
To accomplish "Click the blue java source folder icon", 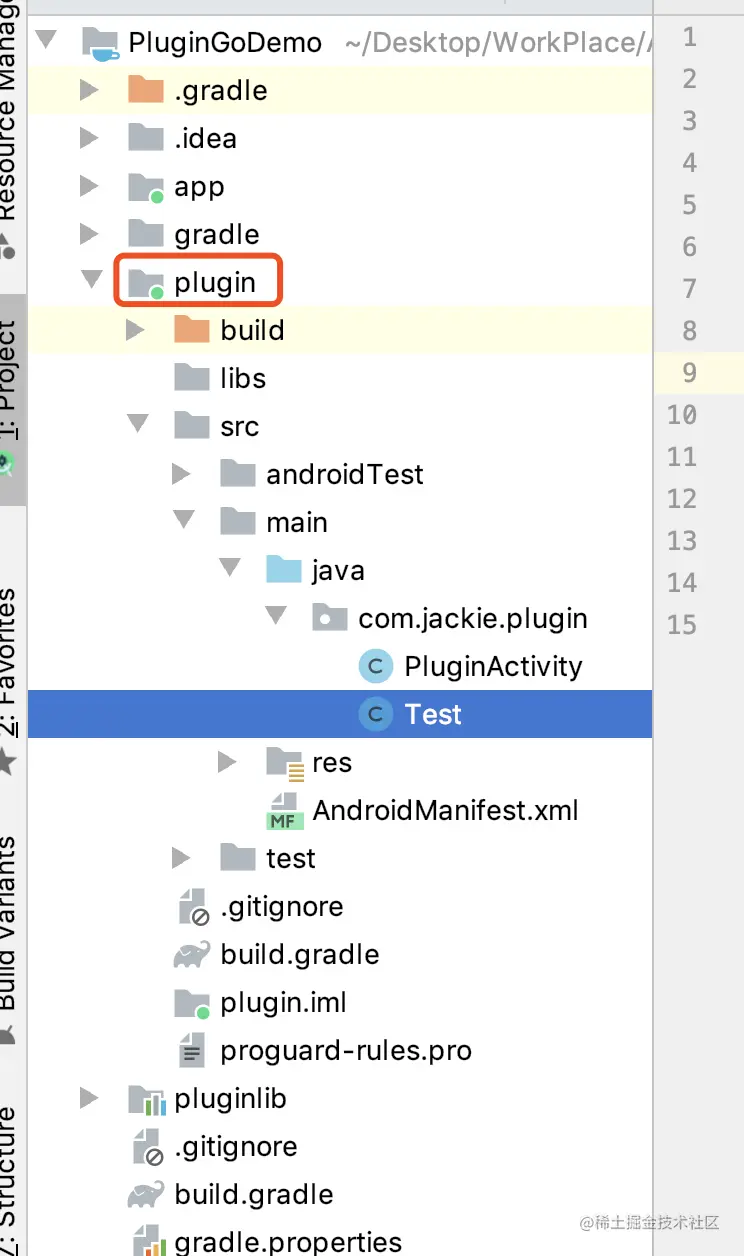I will coord(284,570).
